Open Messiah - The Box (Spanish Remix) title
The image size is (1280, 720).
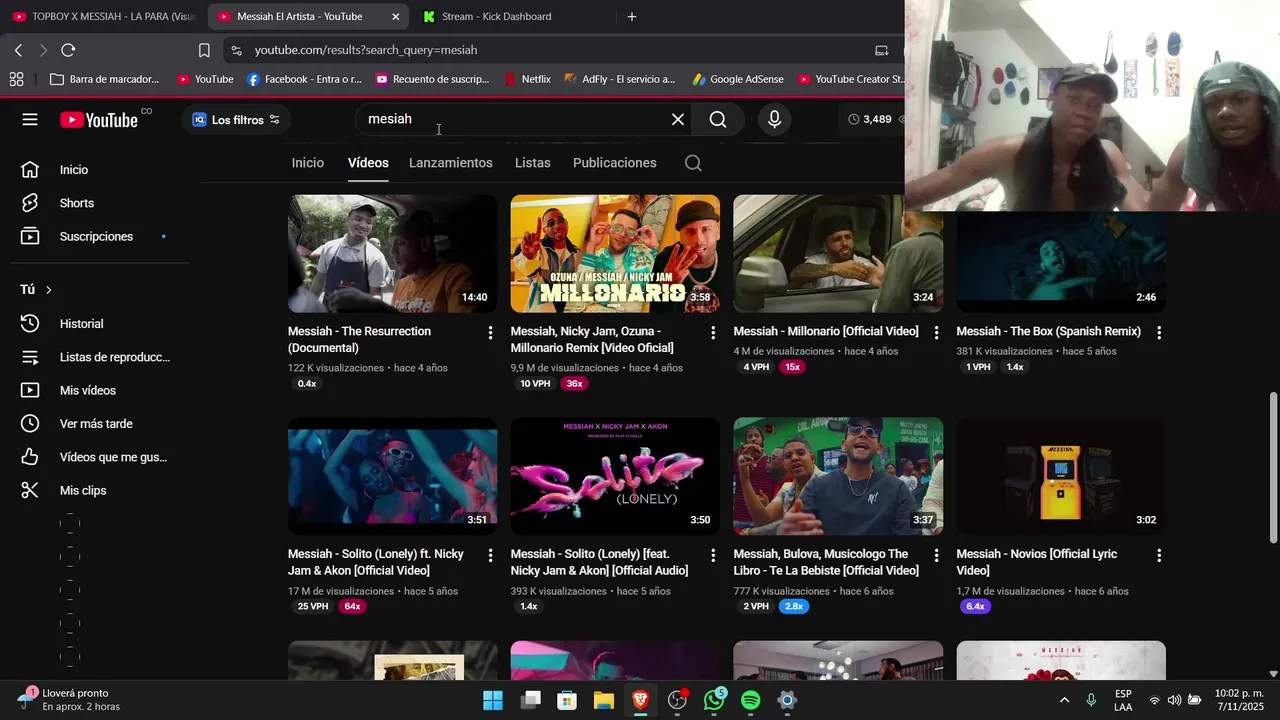click(x=1048, y=331)
